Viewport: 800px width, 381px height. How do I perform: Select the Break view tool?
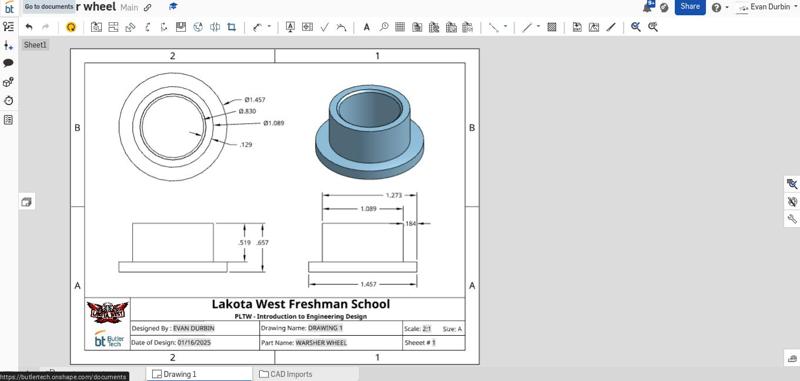tap(215, 28)
